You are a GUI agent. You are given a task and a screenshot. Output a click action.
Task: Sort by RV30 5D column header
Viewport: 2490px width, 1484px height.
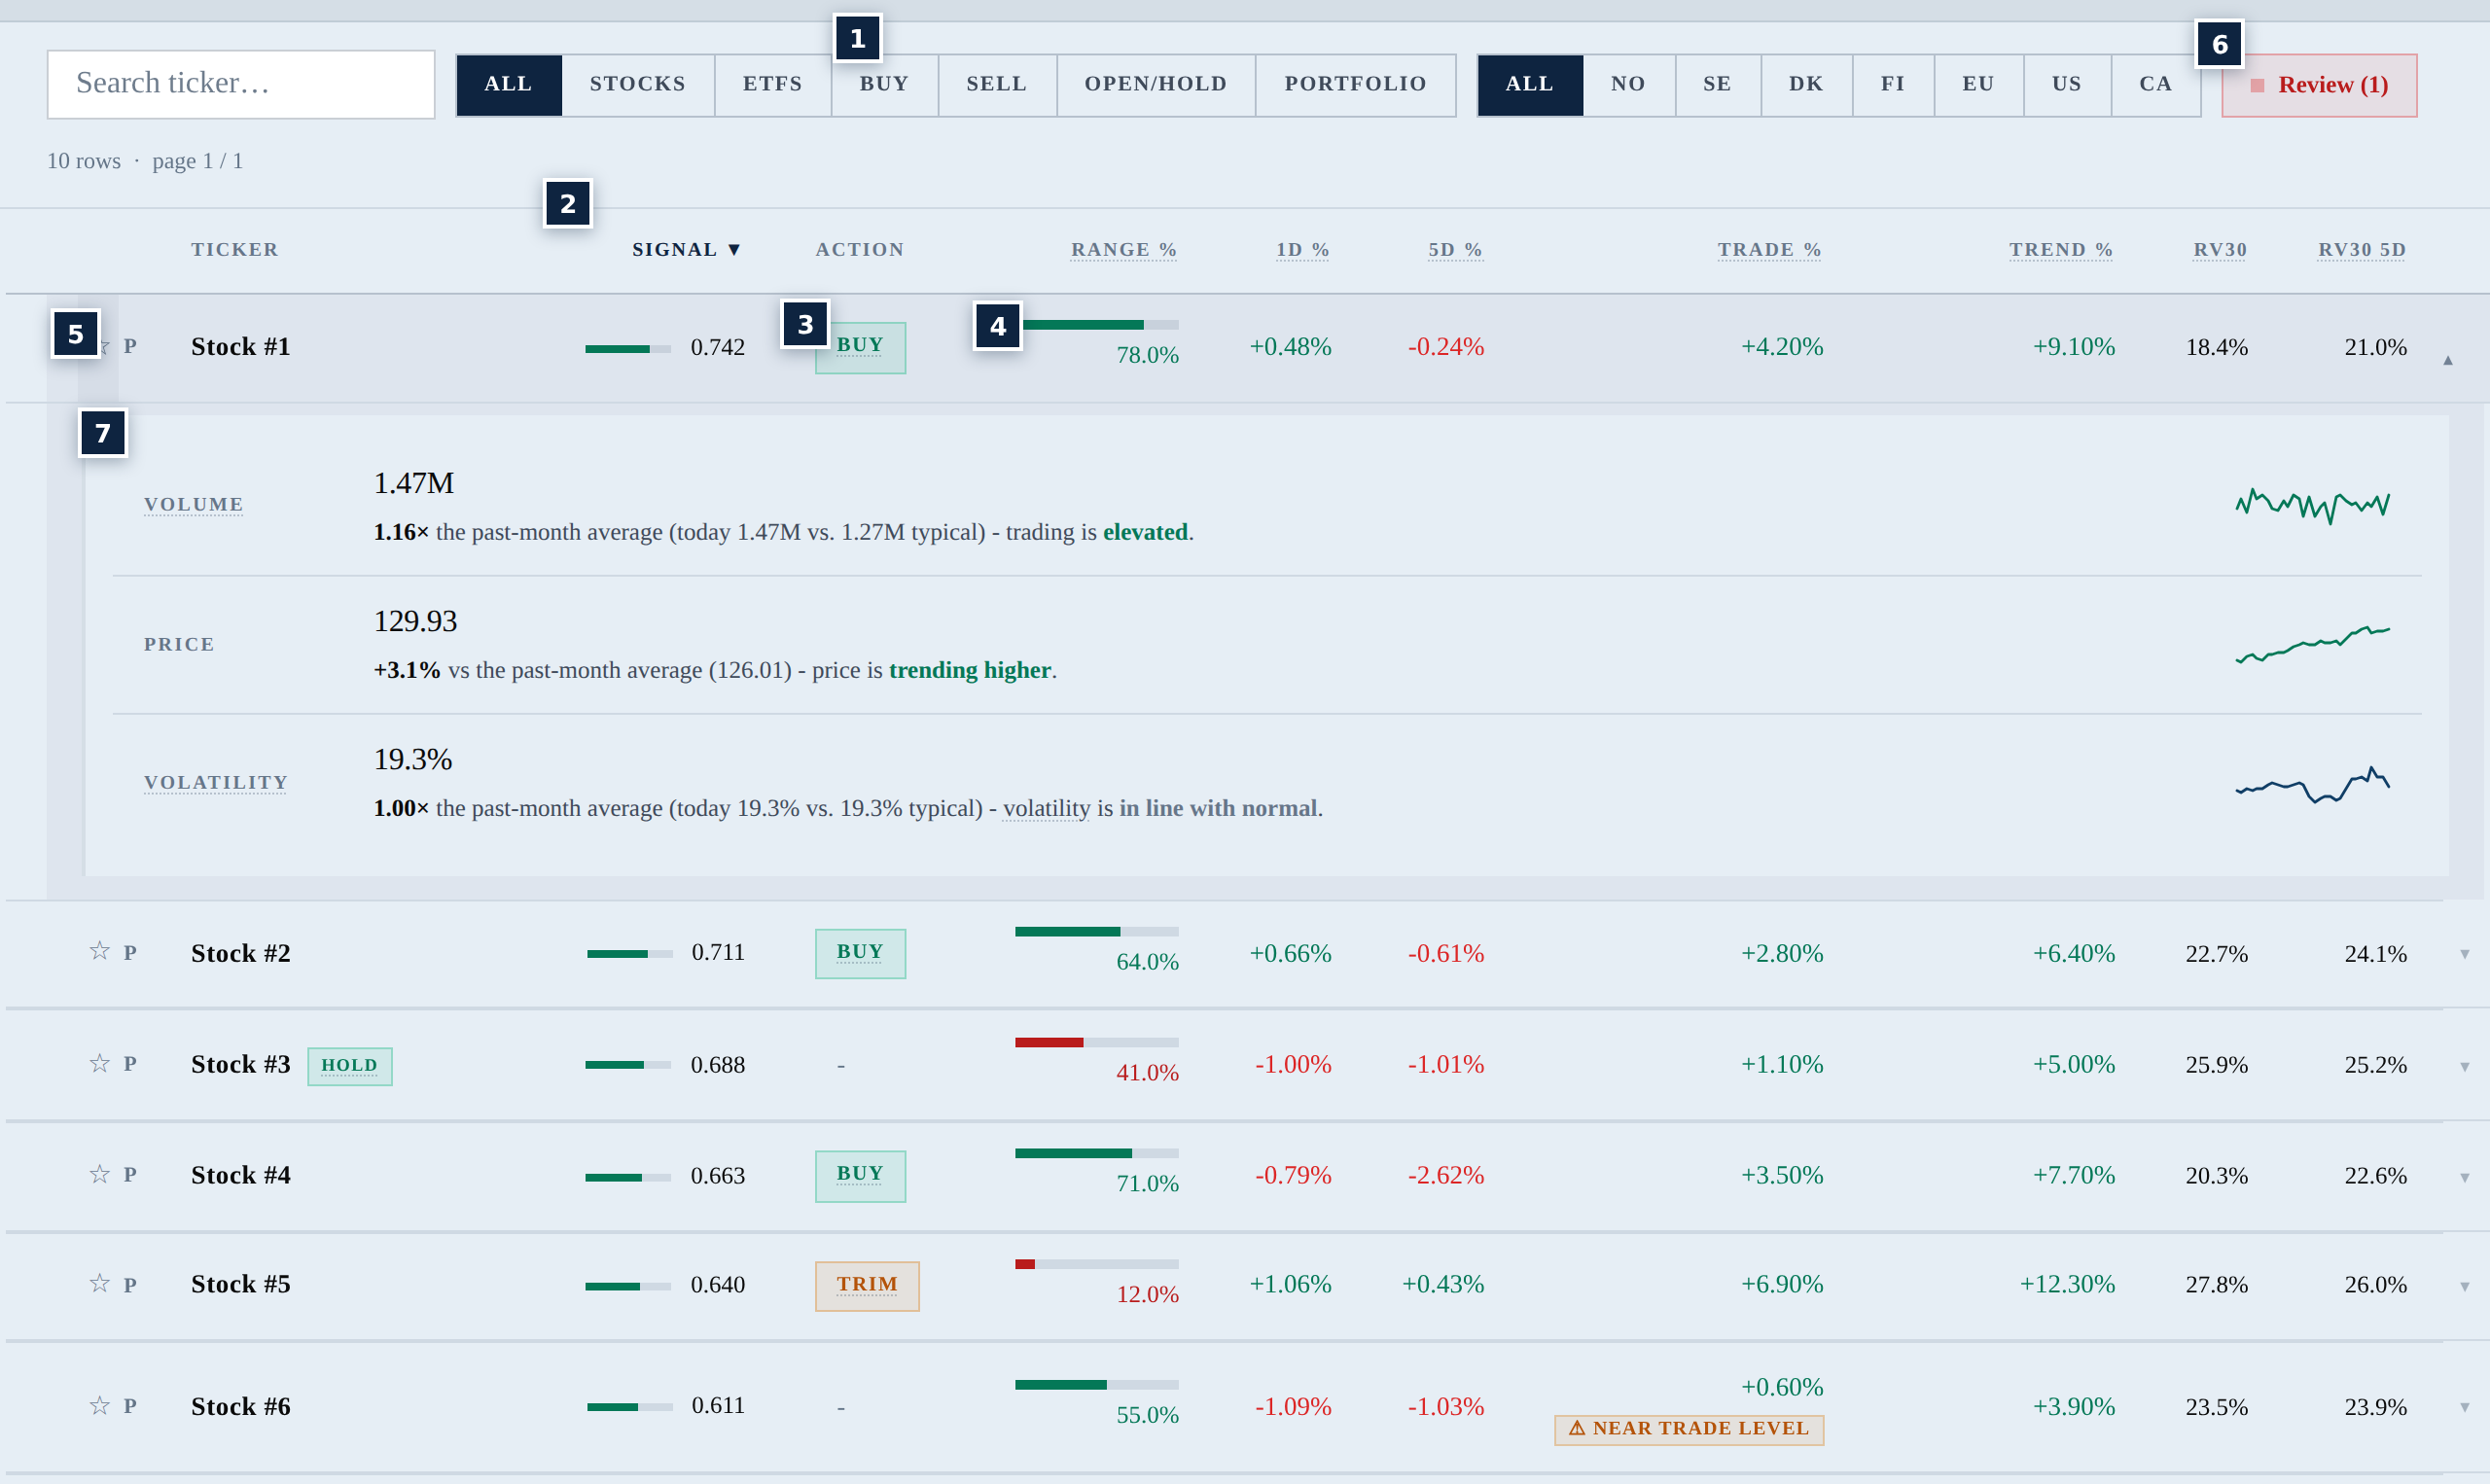coord(2362,250)
